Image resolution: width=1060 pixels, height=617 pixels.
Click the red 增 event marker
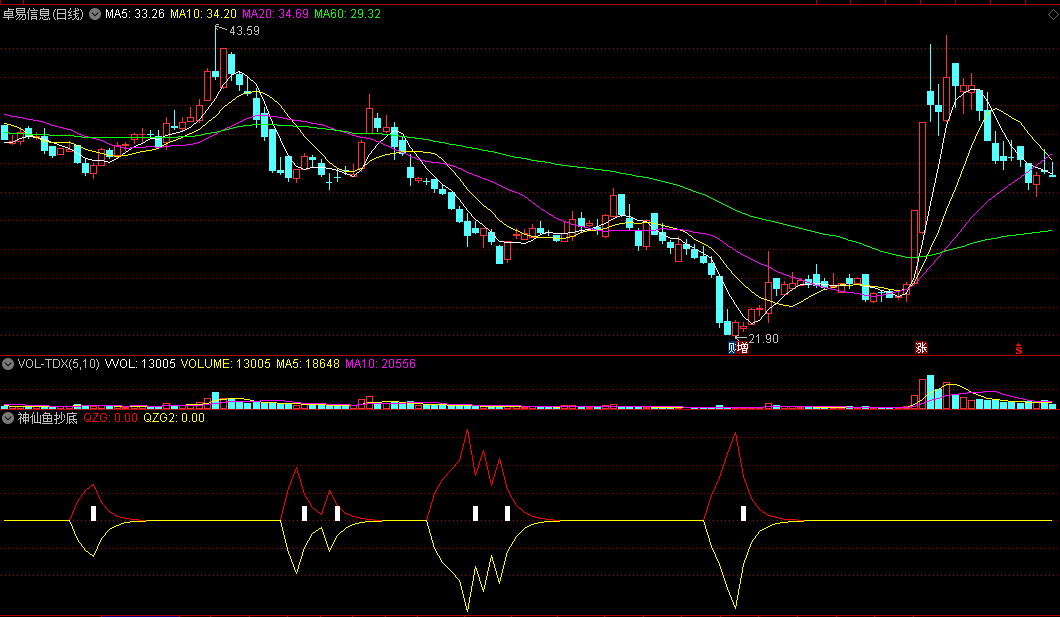coord(742,347)
